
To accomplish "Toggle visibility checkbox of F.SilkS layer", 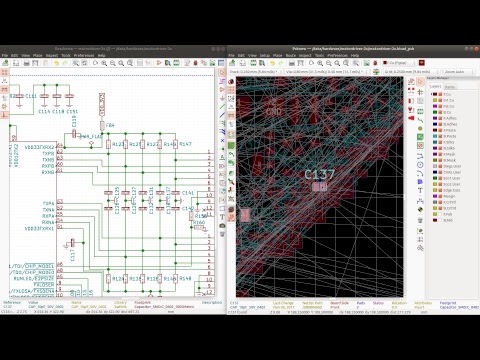I will (x=440, y=142).
